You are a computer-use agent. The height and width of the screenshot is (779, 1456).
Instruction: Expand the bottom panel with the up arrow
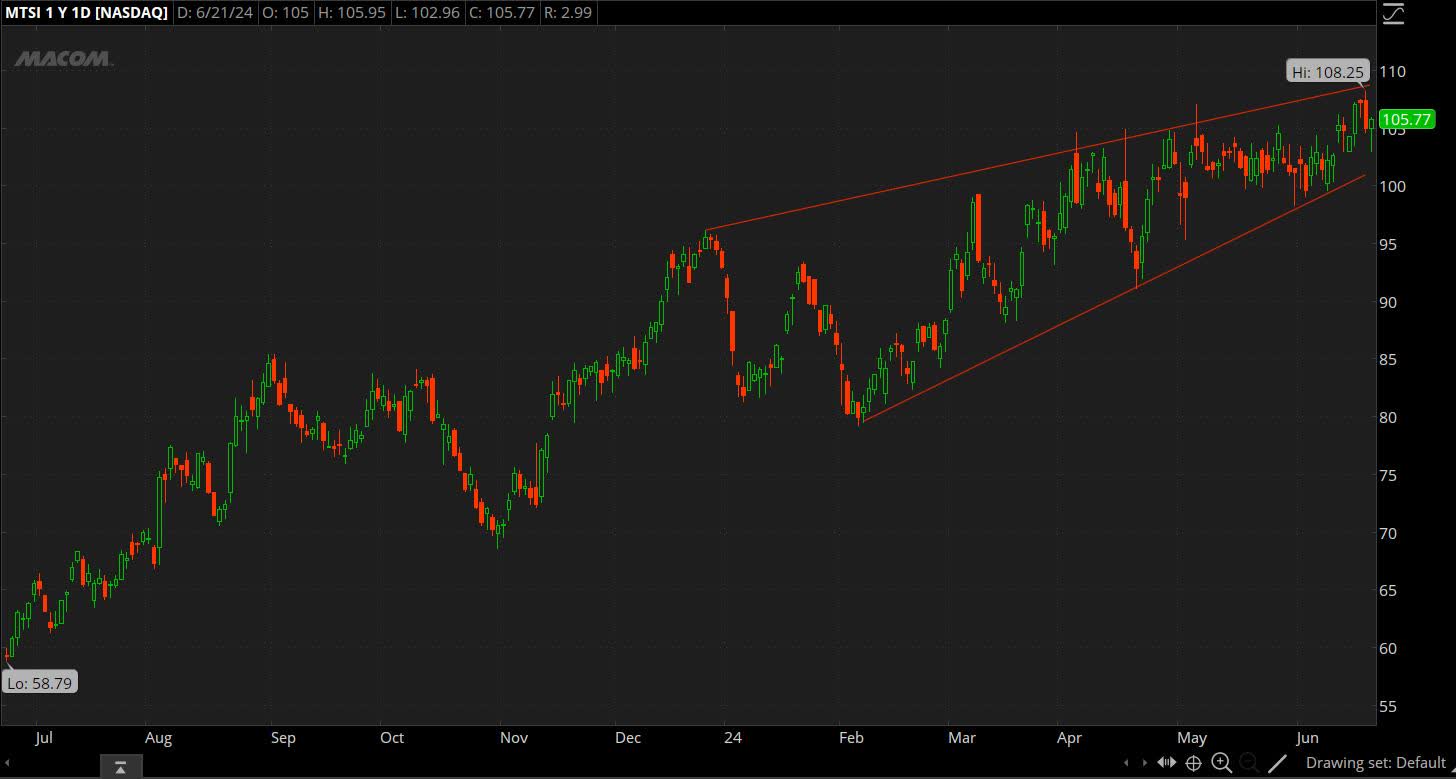point(120,765)
